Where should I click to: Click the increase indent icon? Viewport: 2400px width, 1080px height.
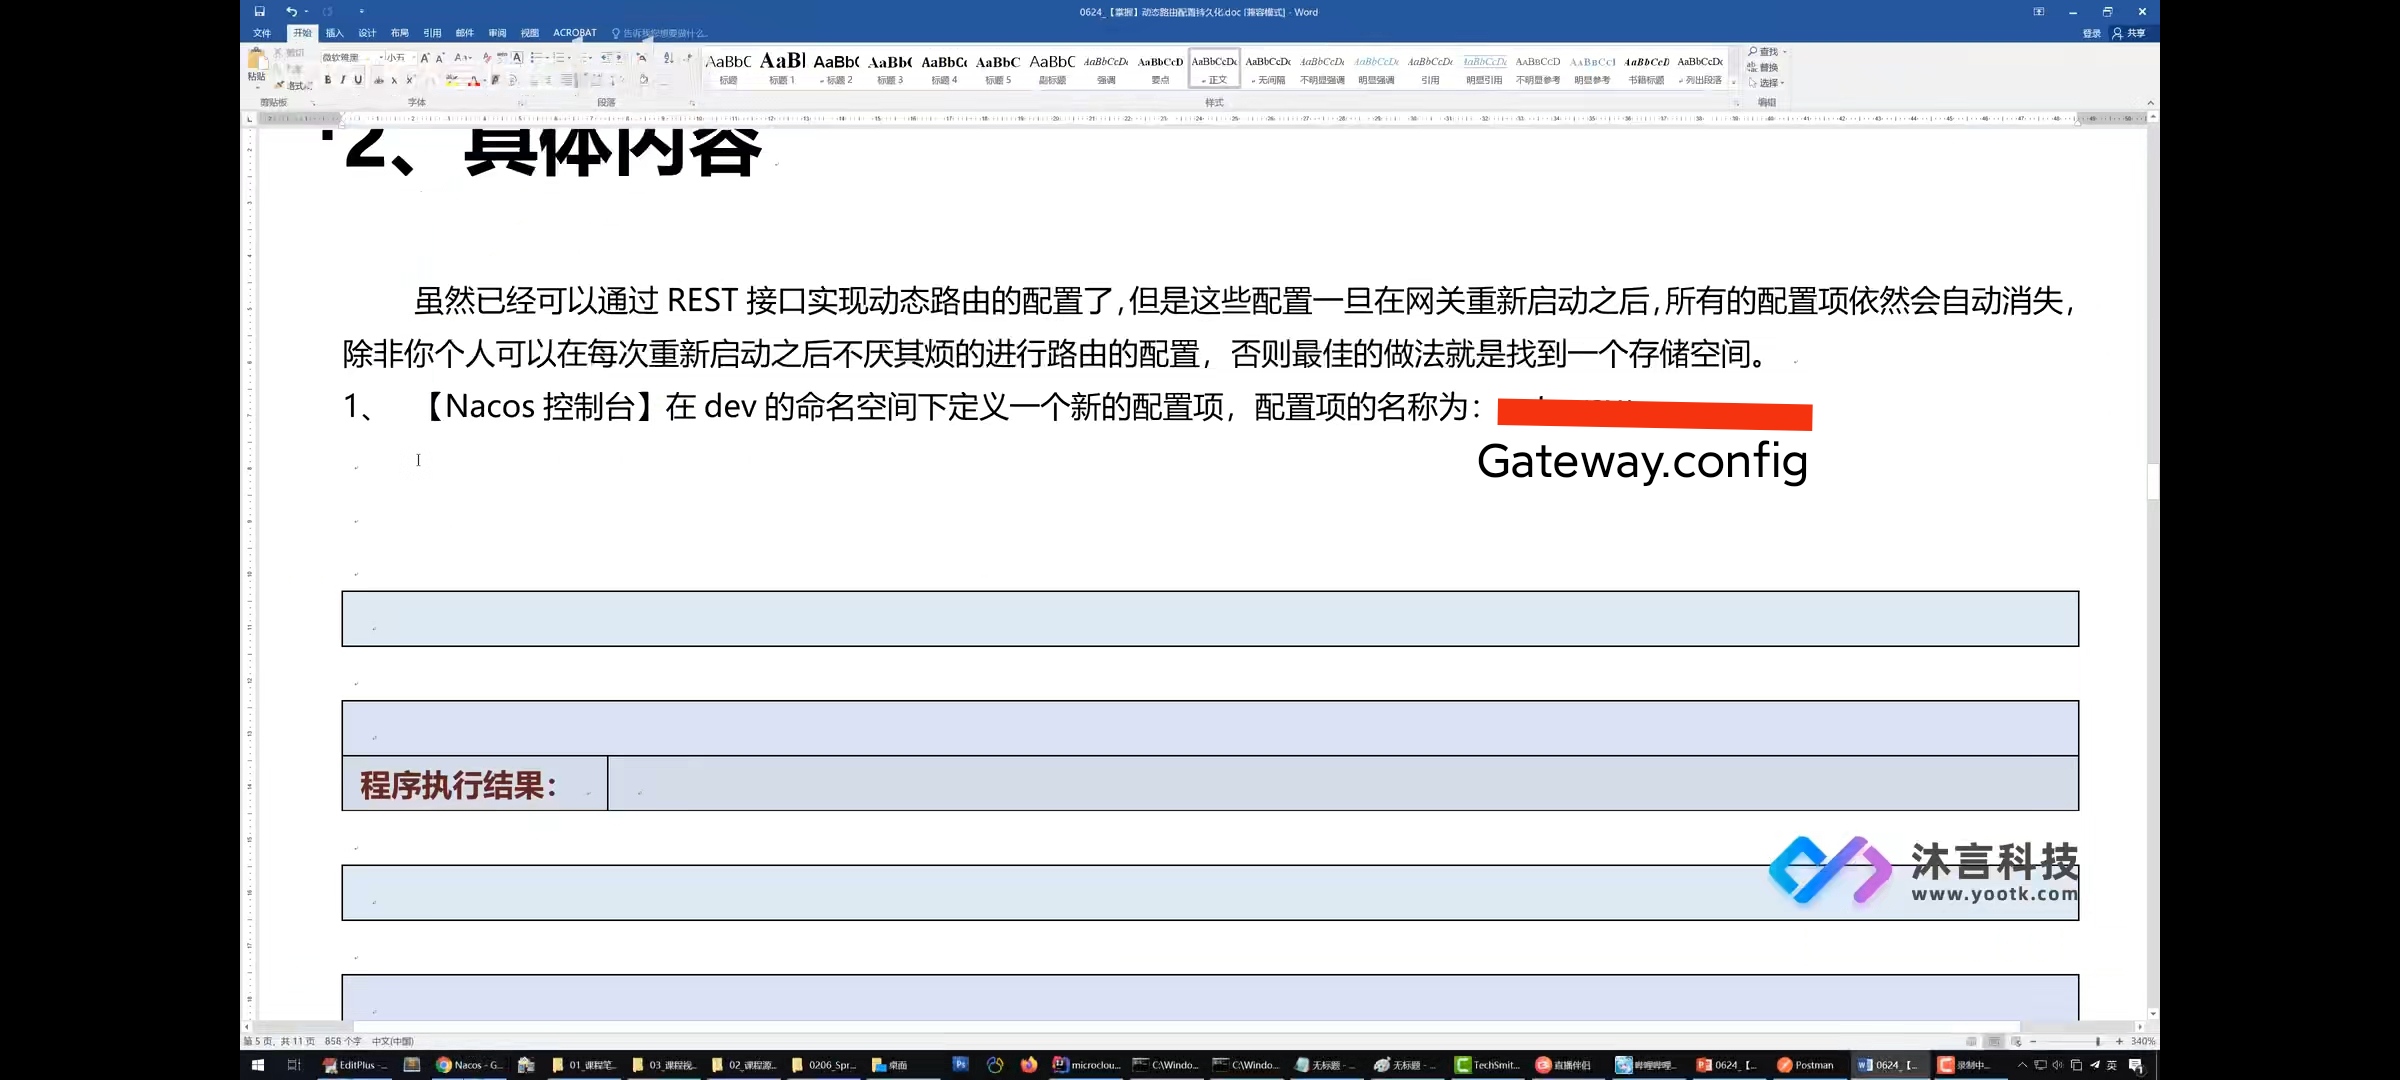pos(620,58)
